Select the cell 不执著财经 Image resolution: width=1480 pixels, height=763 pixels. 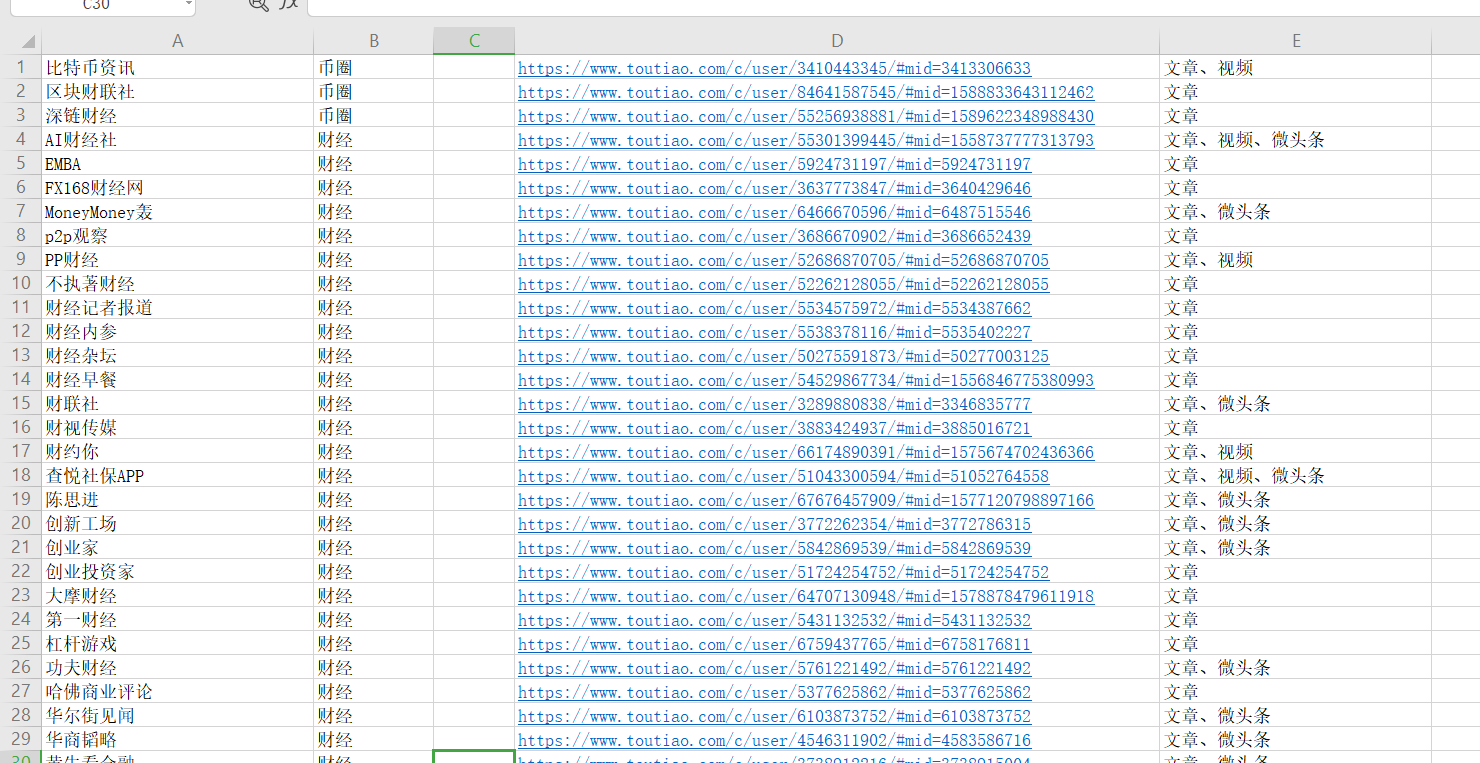click(177, 284)
